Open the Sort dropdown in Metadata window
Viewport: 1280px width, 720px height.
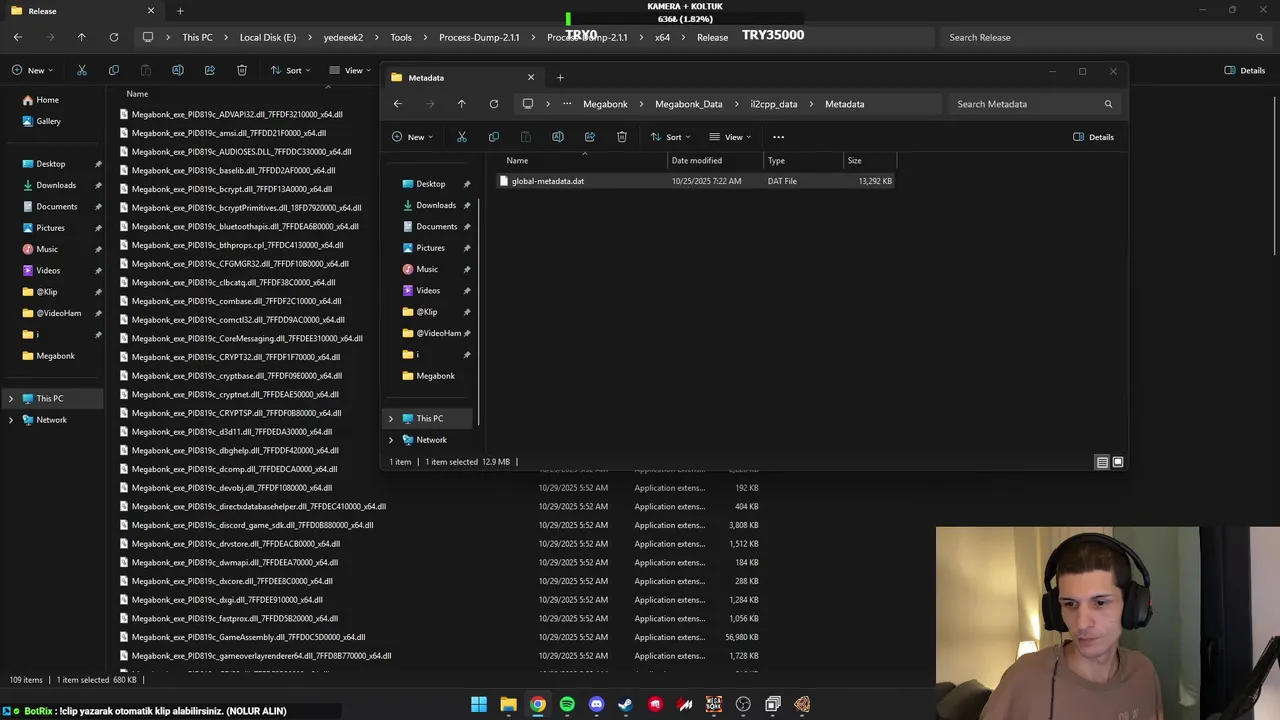[x=670, y=137]
